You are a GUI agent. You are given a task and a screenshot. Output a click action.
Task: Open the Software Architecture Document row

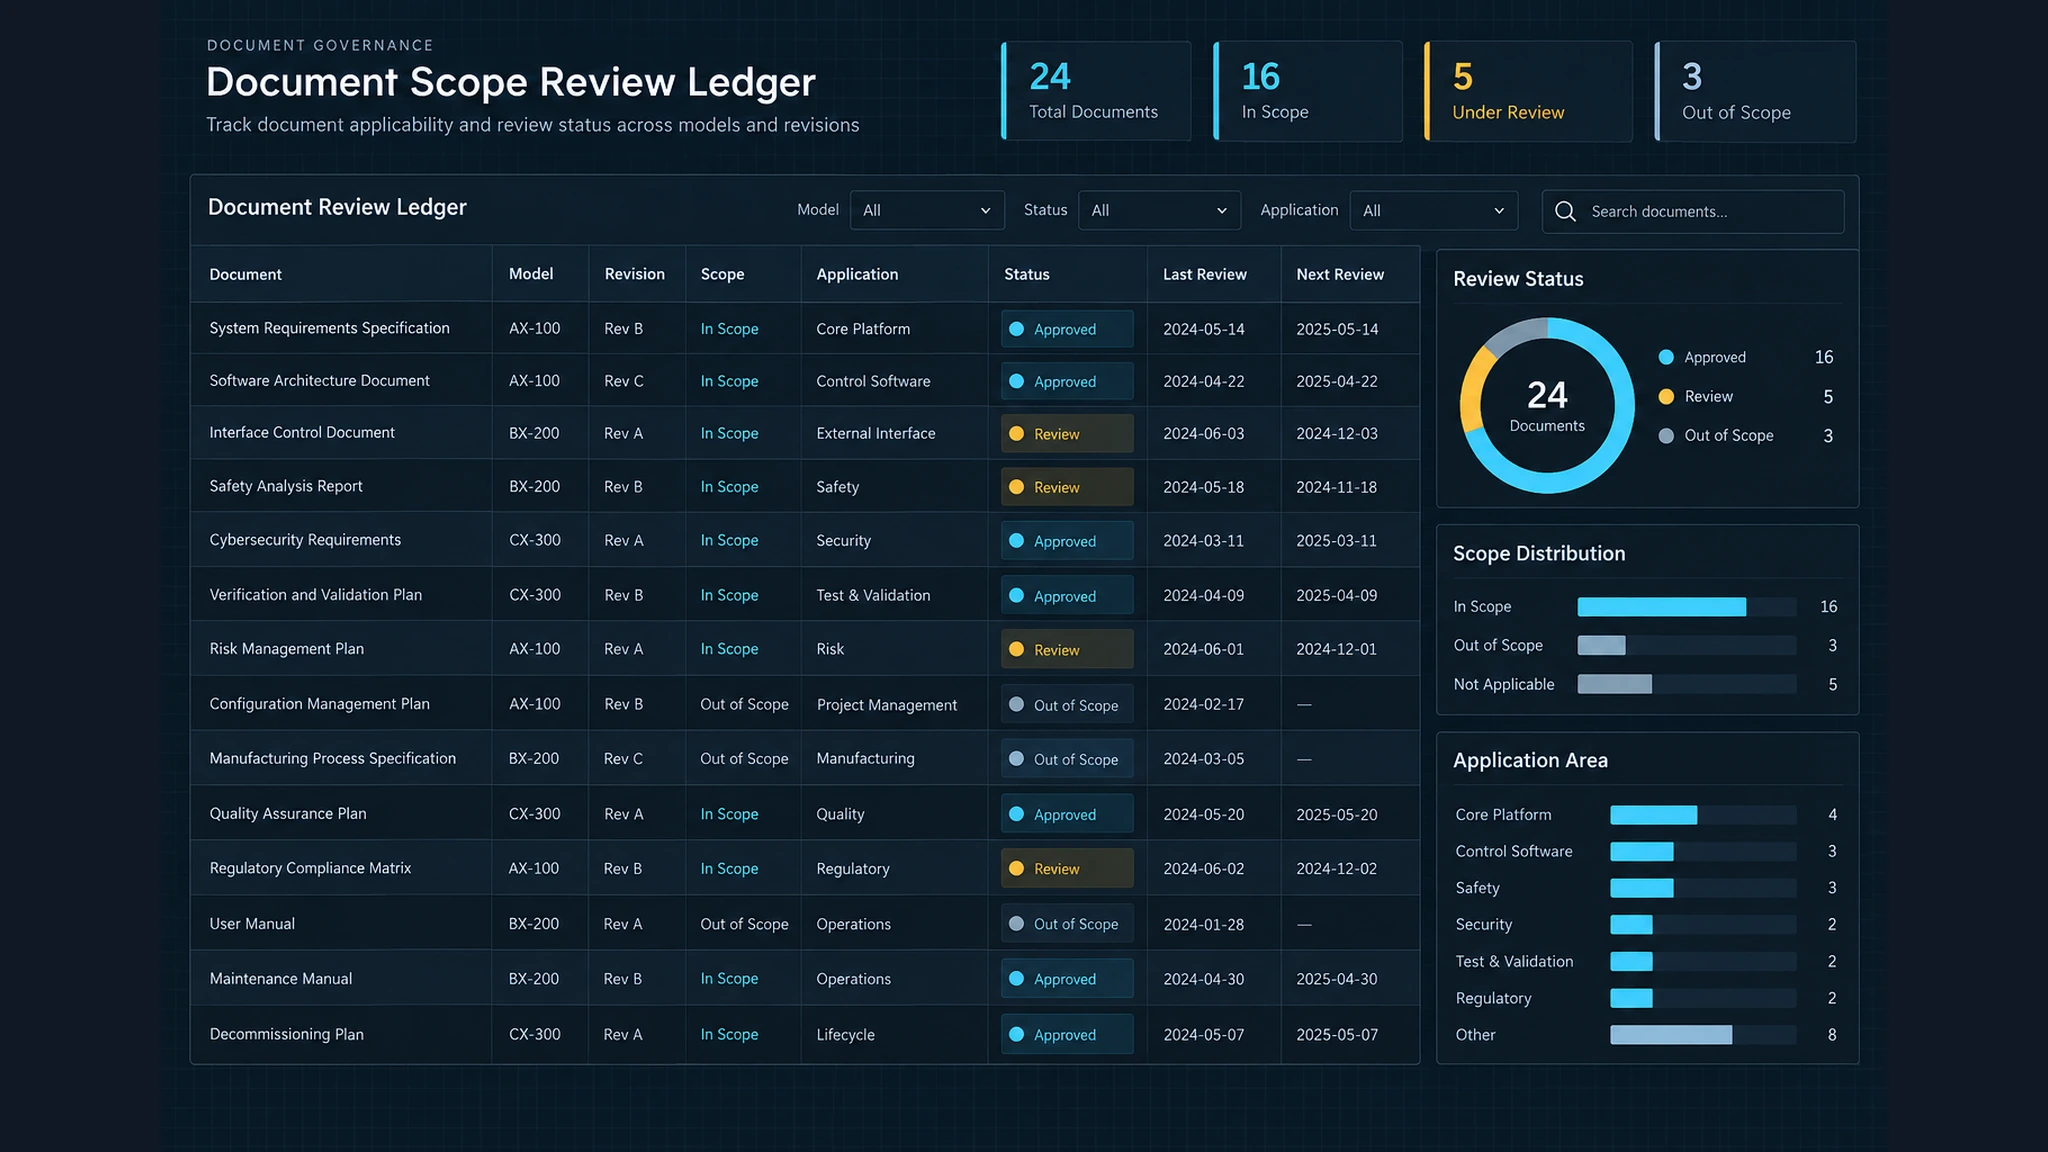[x=805, y=381]
